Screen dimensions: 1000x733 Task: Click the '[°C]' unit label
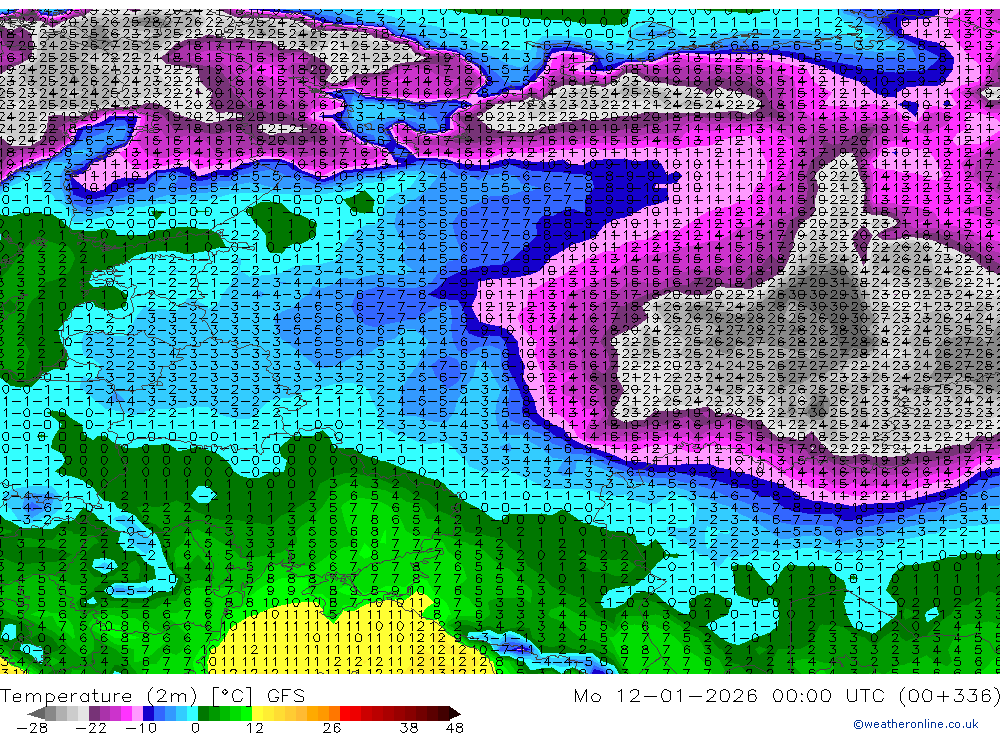click(232, 696)
